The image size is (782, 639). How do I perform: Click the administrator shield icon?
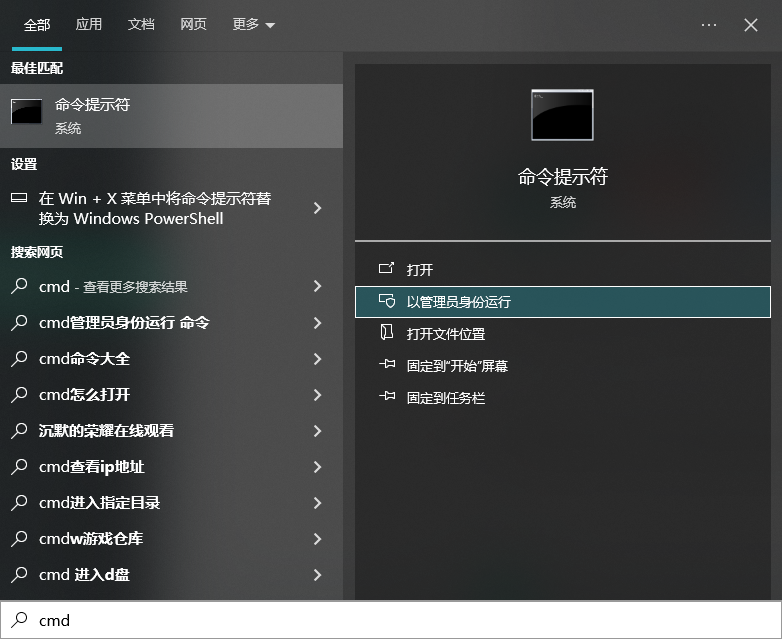[387, 302]
